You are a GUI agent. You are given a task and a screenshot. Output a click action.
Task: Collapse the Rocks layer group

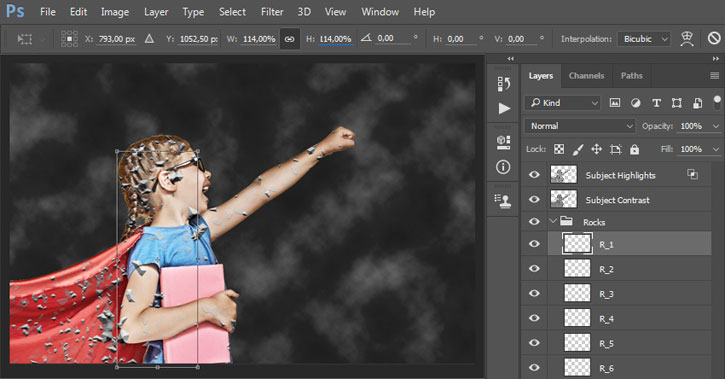click(x=553, y=221)
